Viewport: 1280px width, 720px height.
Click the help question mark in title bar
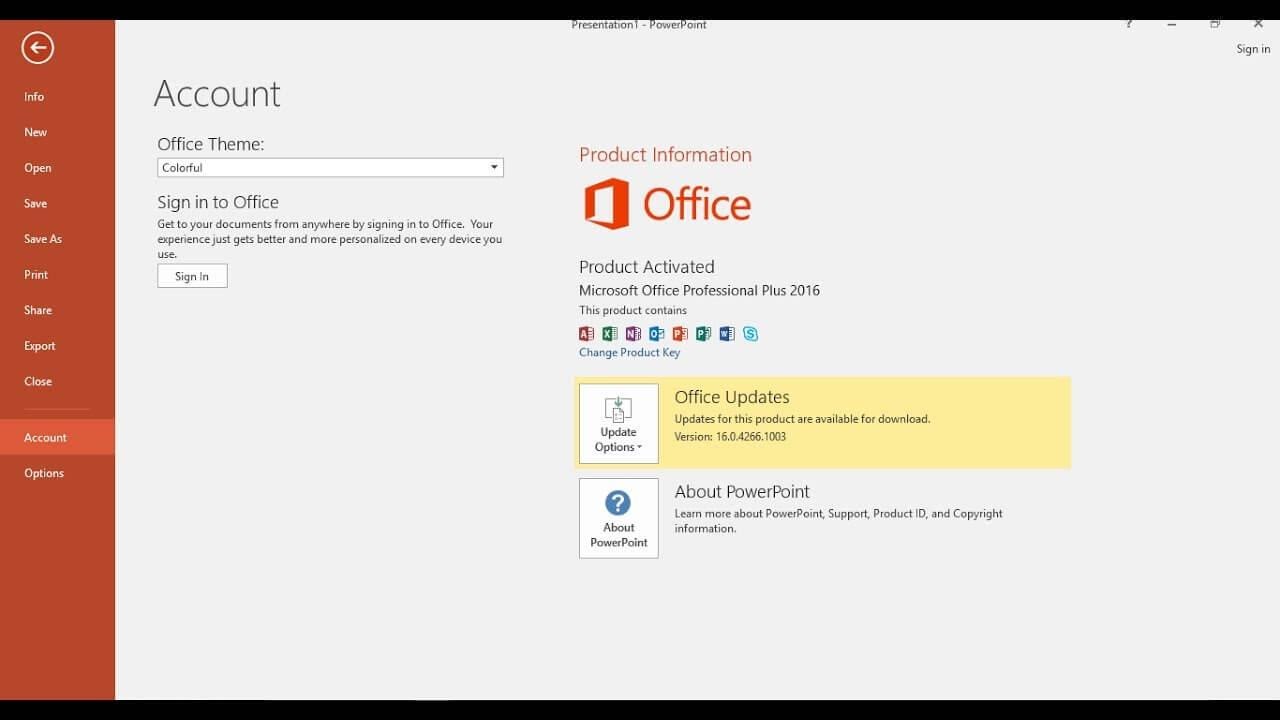point(1129,24)
